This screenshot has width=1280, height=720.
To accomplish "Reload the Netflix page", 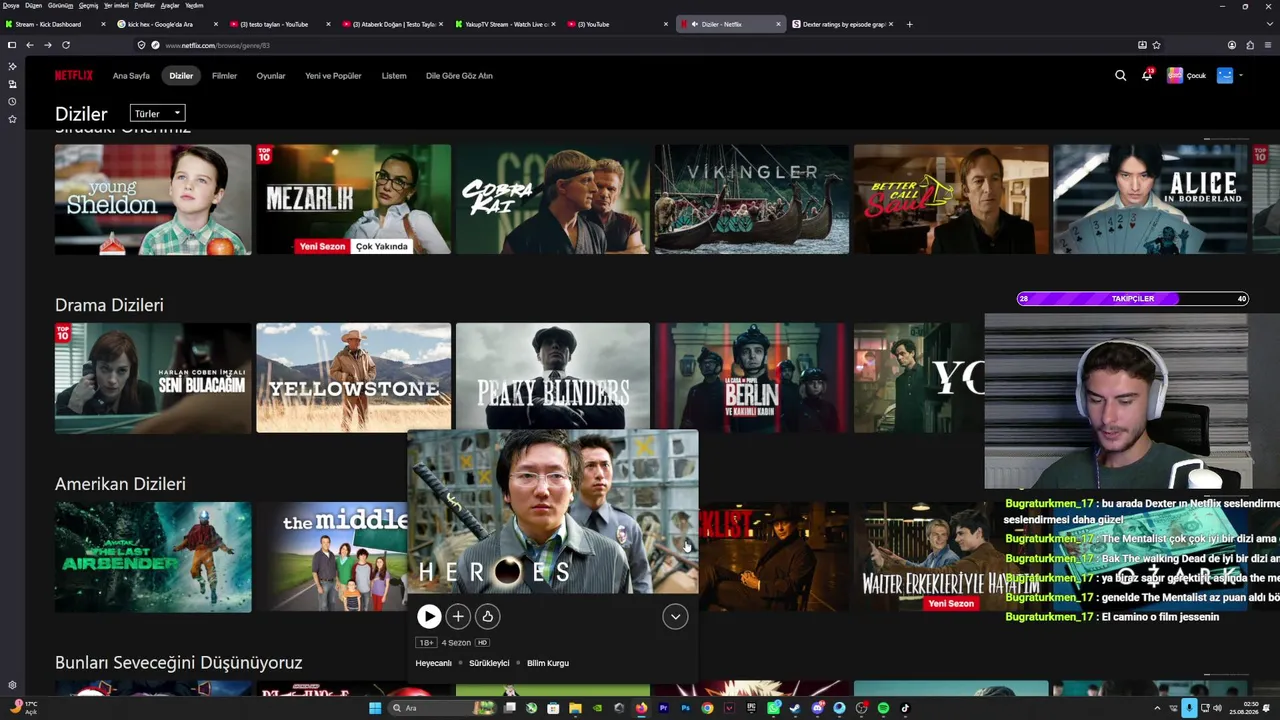I will pyautogui.click(x=66, y=45).
